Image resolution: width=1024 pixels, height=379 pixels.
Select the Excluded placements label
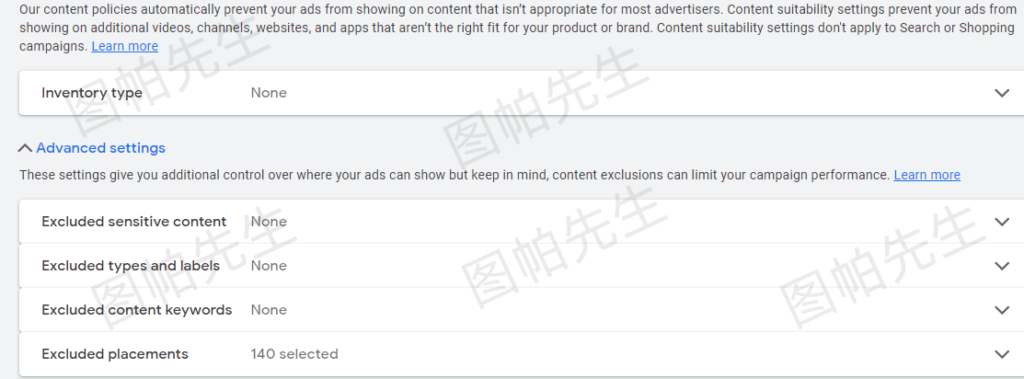(x=115, y=354)
